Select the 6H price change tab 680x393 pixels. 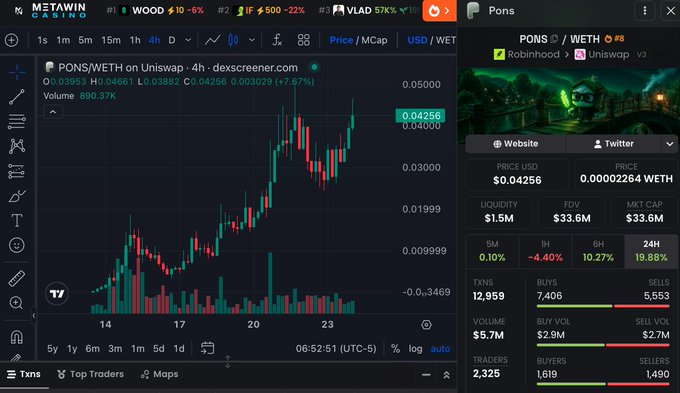click(x=598, y=251)
